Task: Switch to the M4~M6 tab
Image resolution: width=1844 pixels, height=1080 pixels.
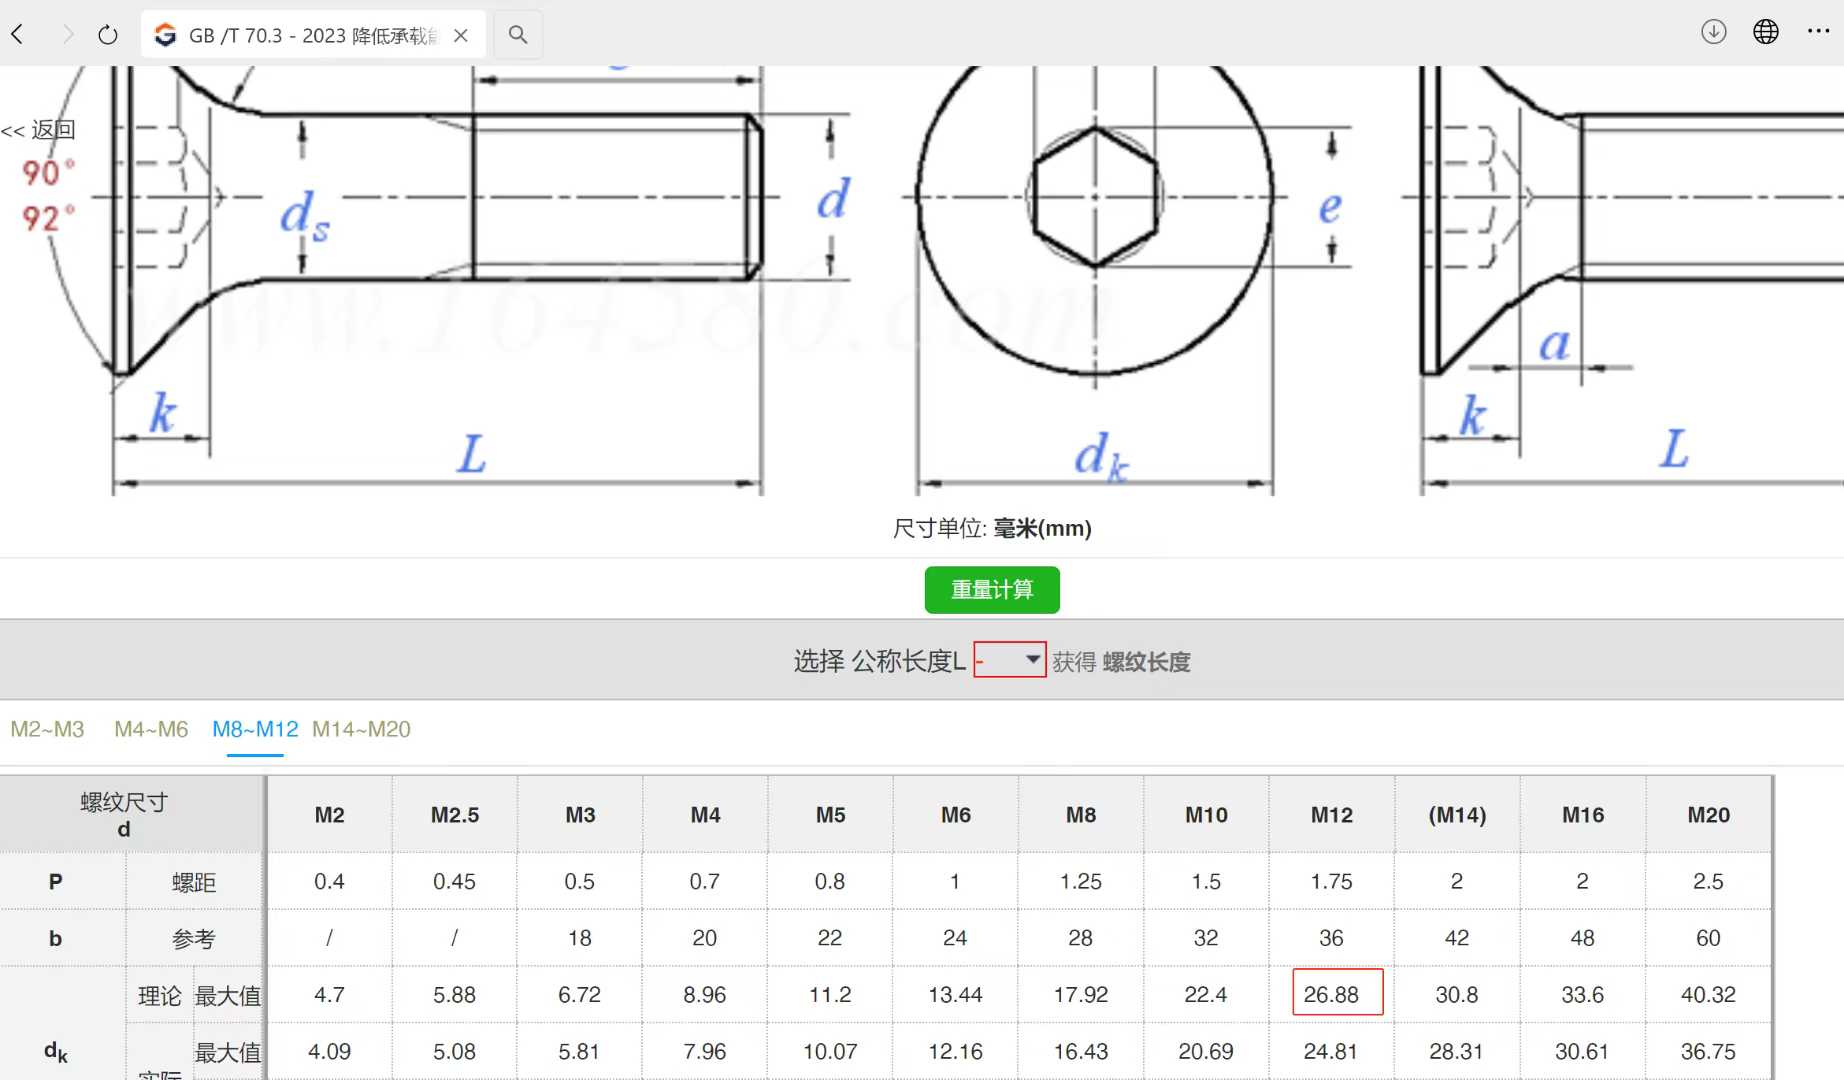Action: tap(151, 729)
